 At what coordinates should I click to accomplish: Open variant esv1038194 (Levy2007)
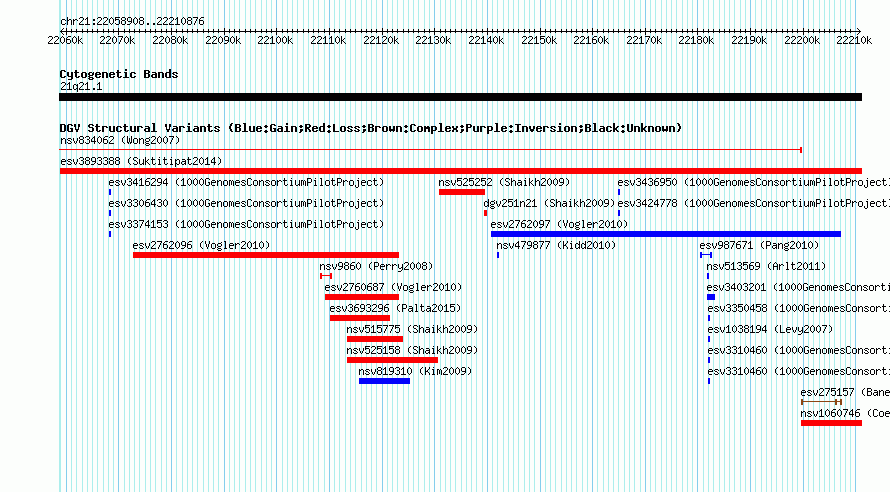point(770,329)
